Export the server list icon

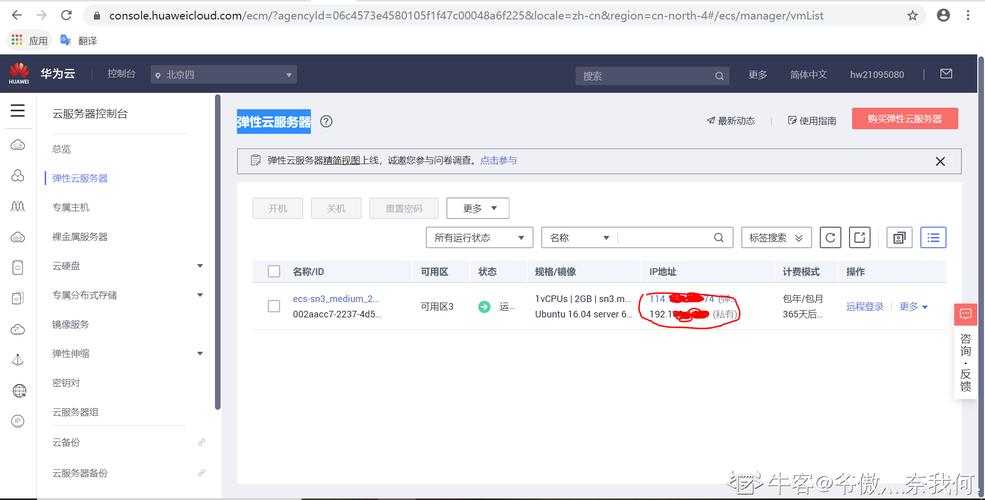pos(860,237)
